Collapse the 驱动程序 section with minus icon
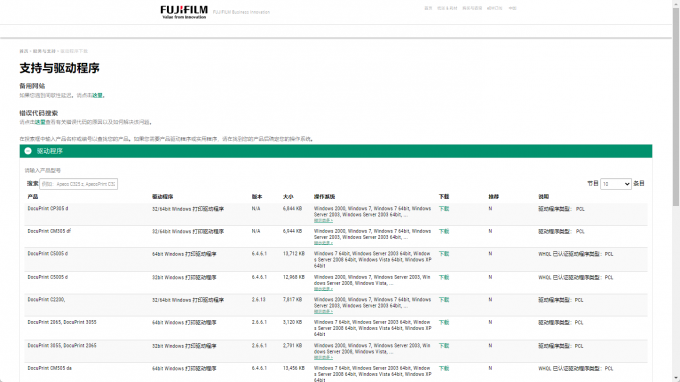Image resolution: width=680 pixels, height=382 pixels. click(28, 151)
